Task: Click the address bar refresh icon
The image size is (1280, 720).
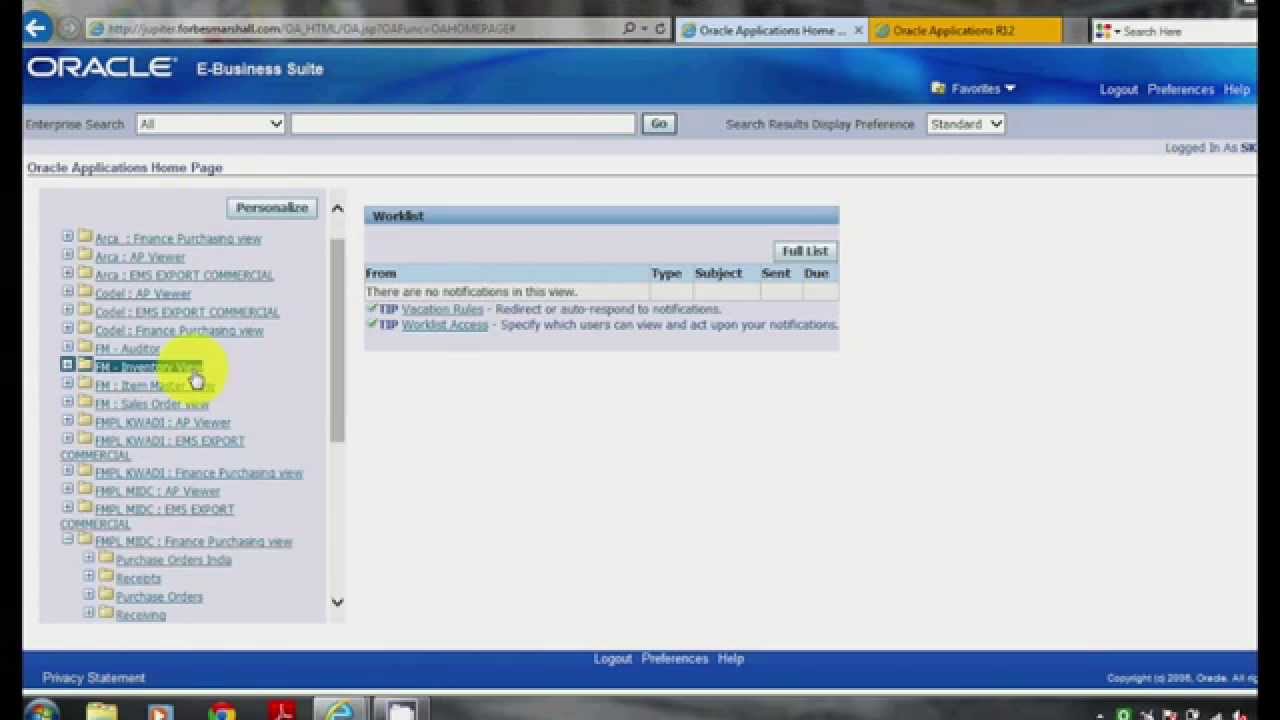Action: pyautogui.click(x=660, y=29)
